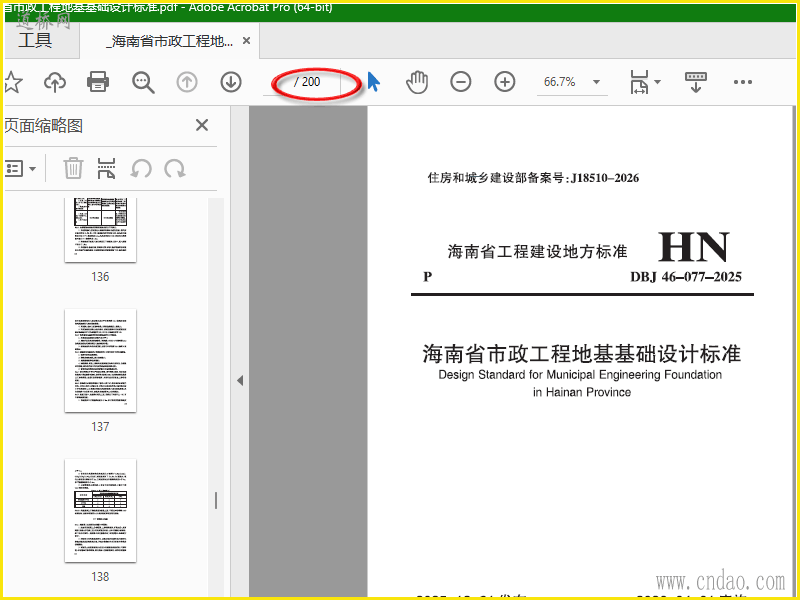Select page 137 thumbnail
The image size is (800, 600).
point(101,360)
